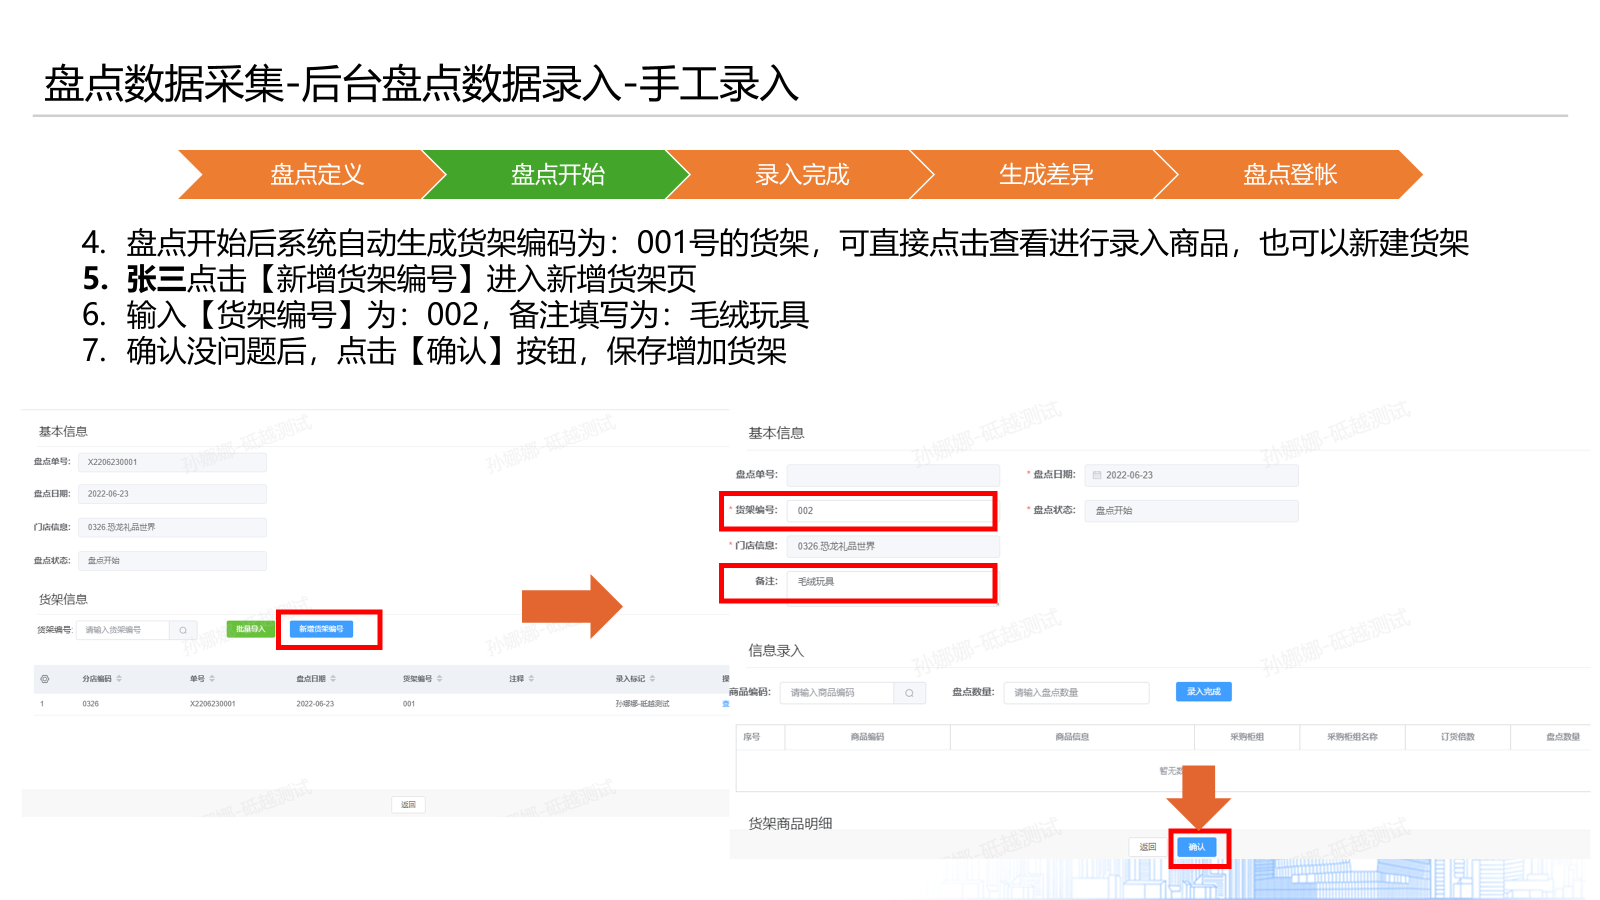
Task: Click the 请输入商品编码 input field
Action: (x=837, y=692)
